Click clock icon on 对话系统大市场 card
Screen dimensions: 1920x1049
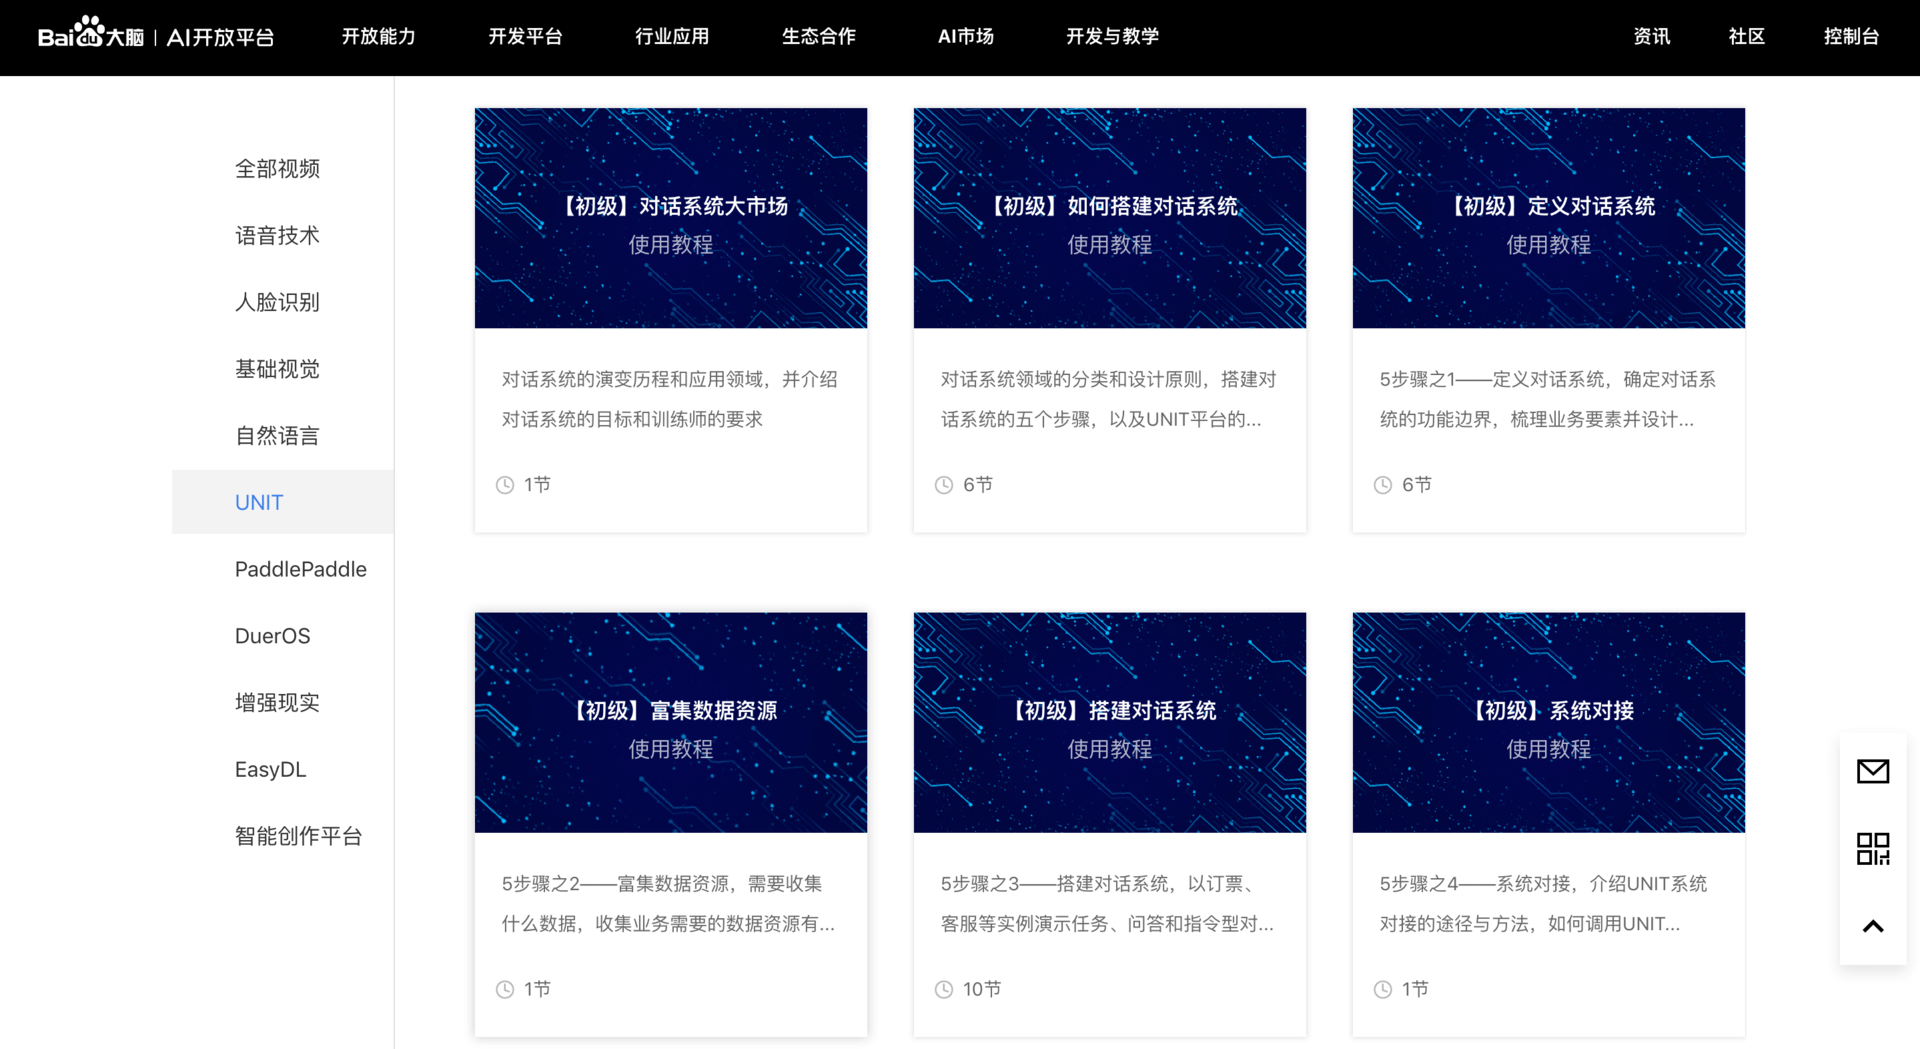tap(505, 485)
